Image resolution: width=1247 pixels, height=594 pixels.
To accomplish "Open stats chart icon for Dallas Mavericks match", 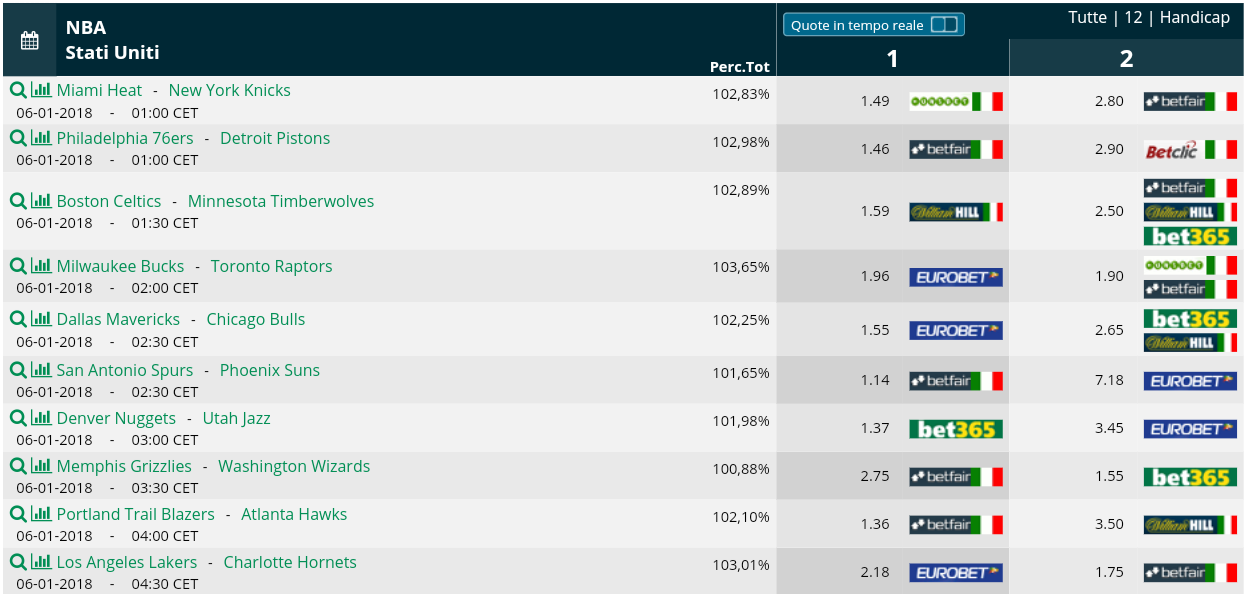I will pyautogui.click(x=41, y=318).
